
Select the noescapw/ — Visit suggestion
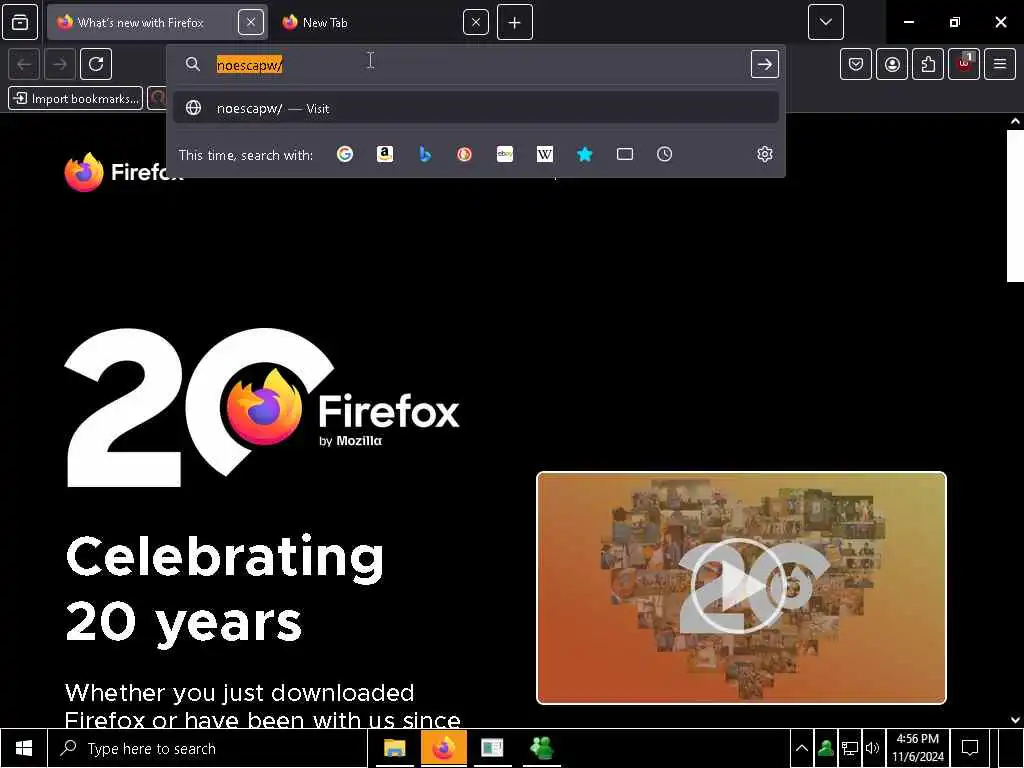pos(476,108)
